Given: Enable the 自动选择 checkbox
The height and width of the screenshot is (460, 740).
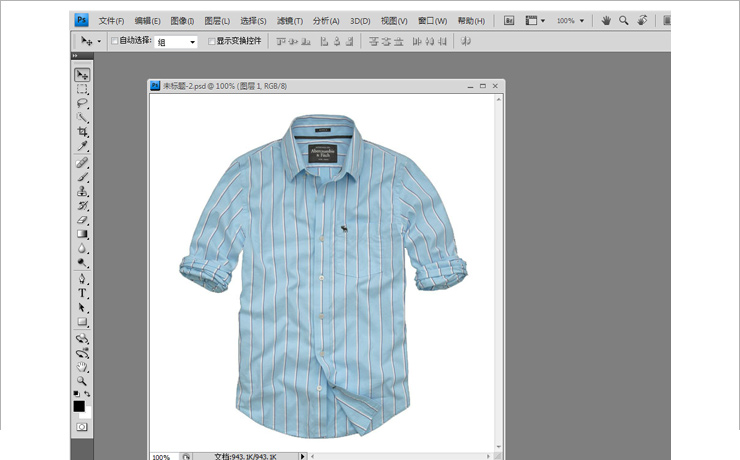Looking at the screenshot, I should pos(114,41).
